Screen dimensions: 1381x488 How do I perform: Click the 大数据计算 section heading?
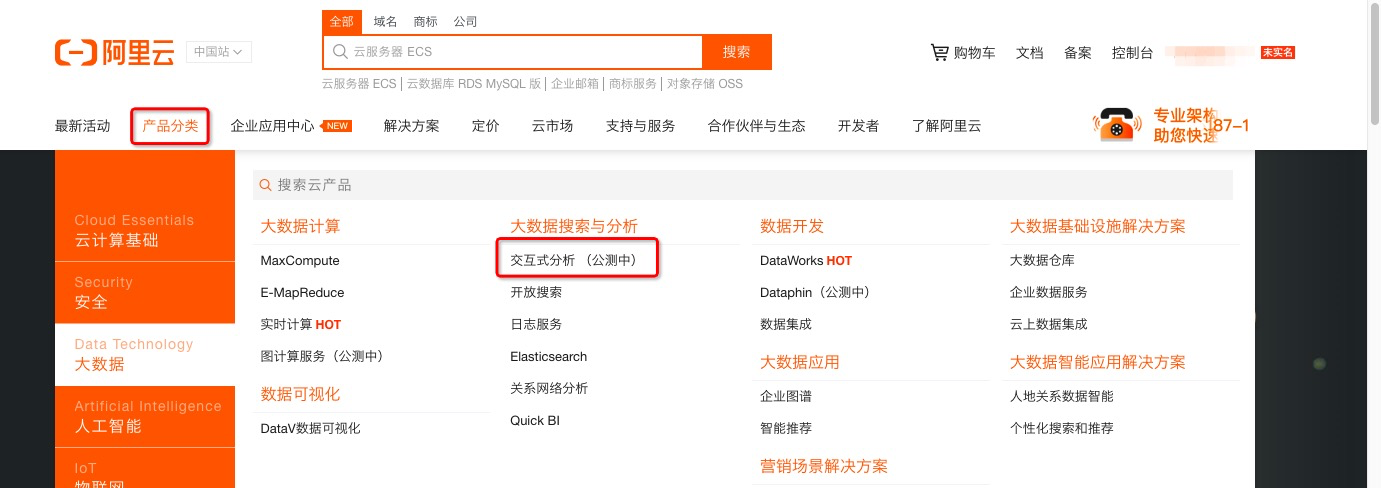point(300,226)
